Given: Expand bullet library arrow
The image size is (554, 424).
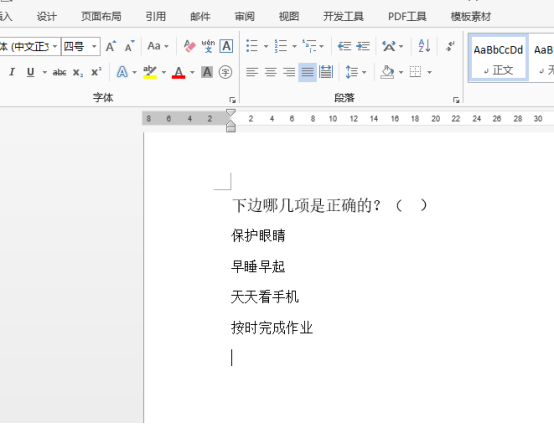Looking at the screenshot, I should pyautogui.click(x=266, y=46).
